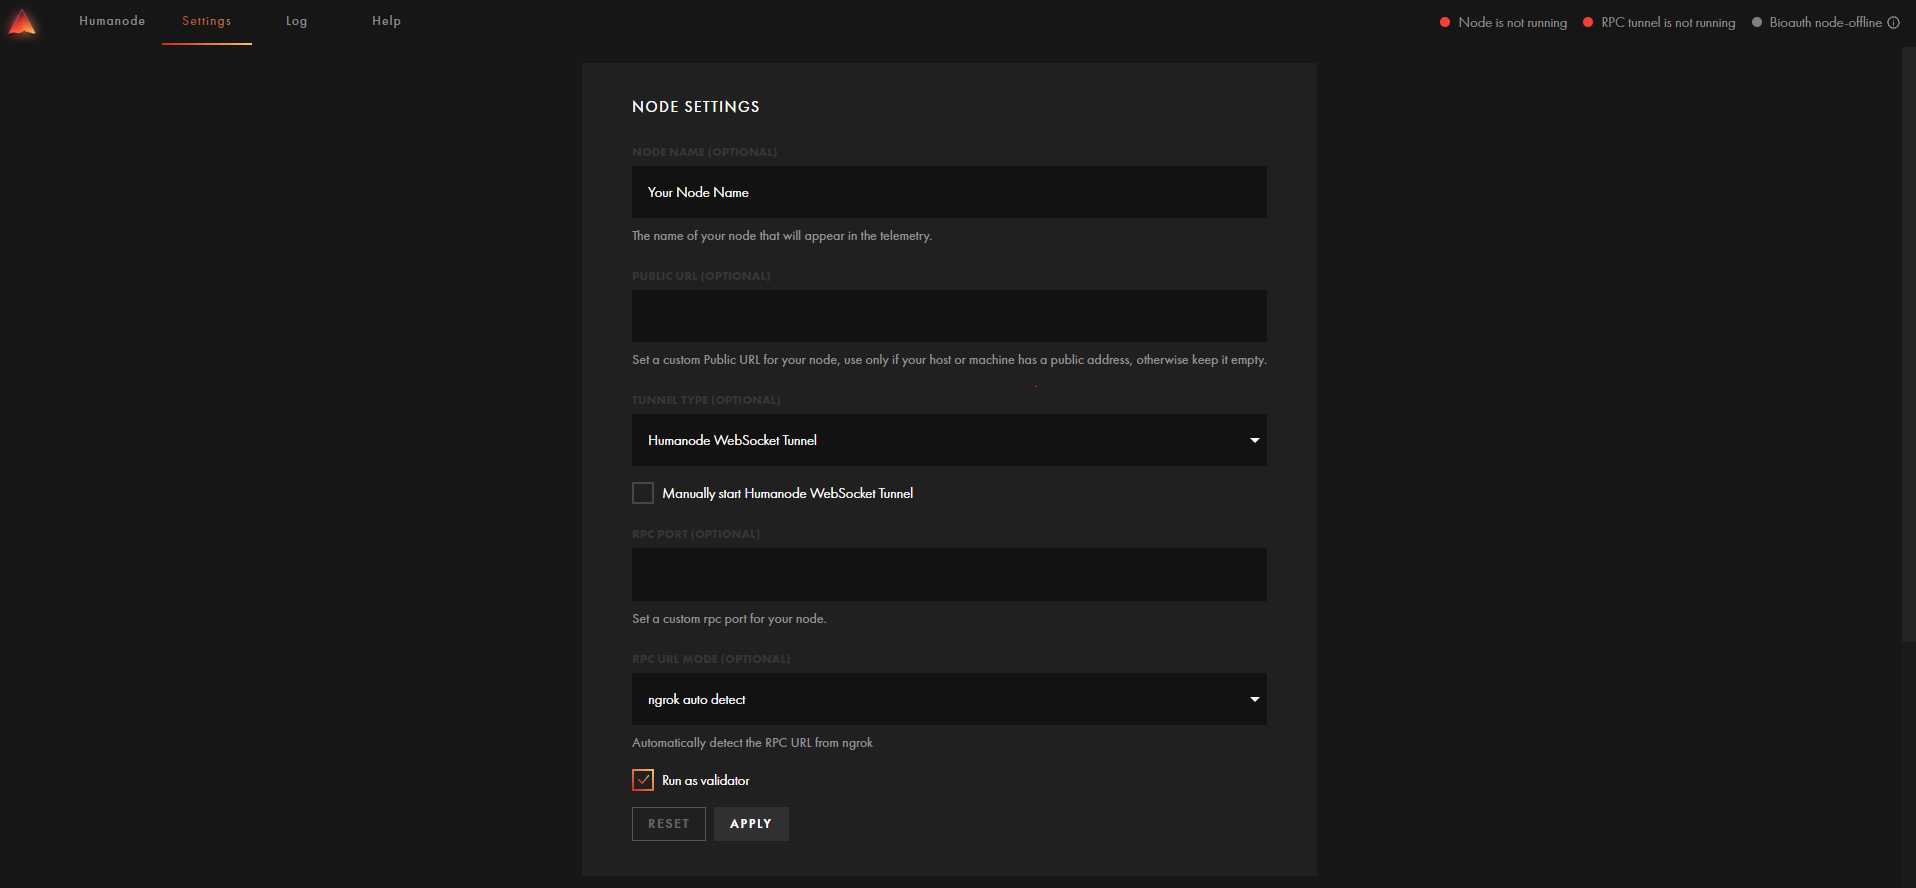The image size is (1916, 888).
Task: Uncheck the Run as validator checkbox
Action: [643, 780]
